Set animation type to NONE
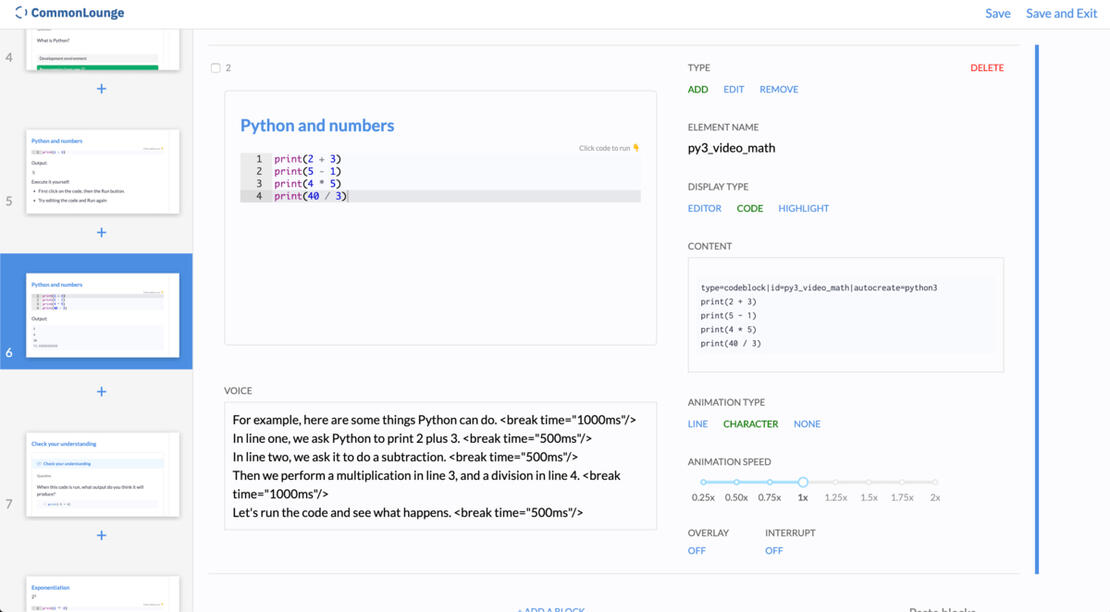This screenshot has height=612, width=1110. point(806,424)
